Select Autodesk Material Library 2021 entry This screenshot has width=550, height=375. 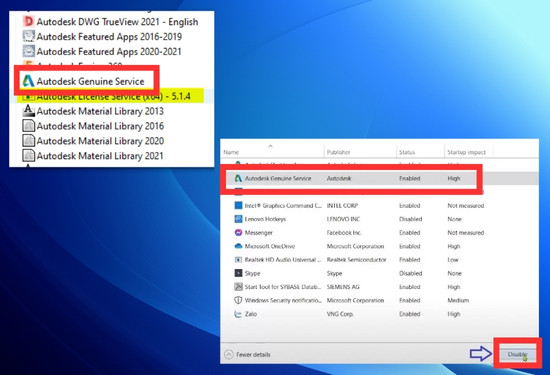(100, 156)
